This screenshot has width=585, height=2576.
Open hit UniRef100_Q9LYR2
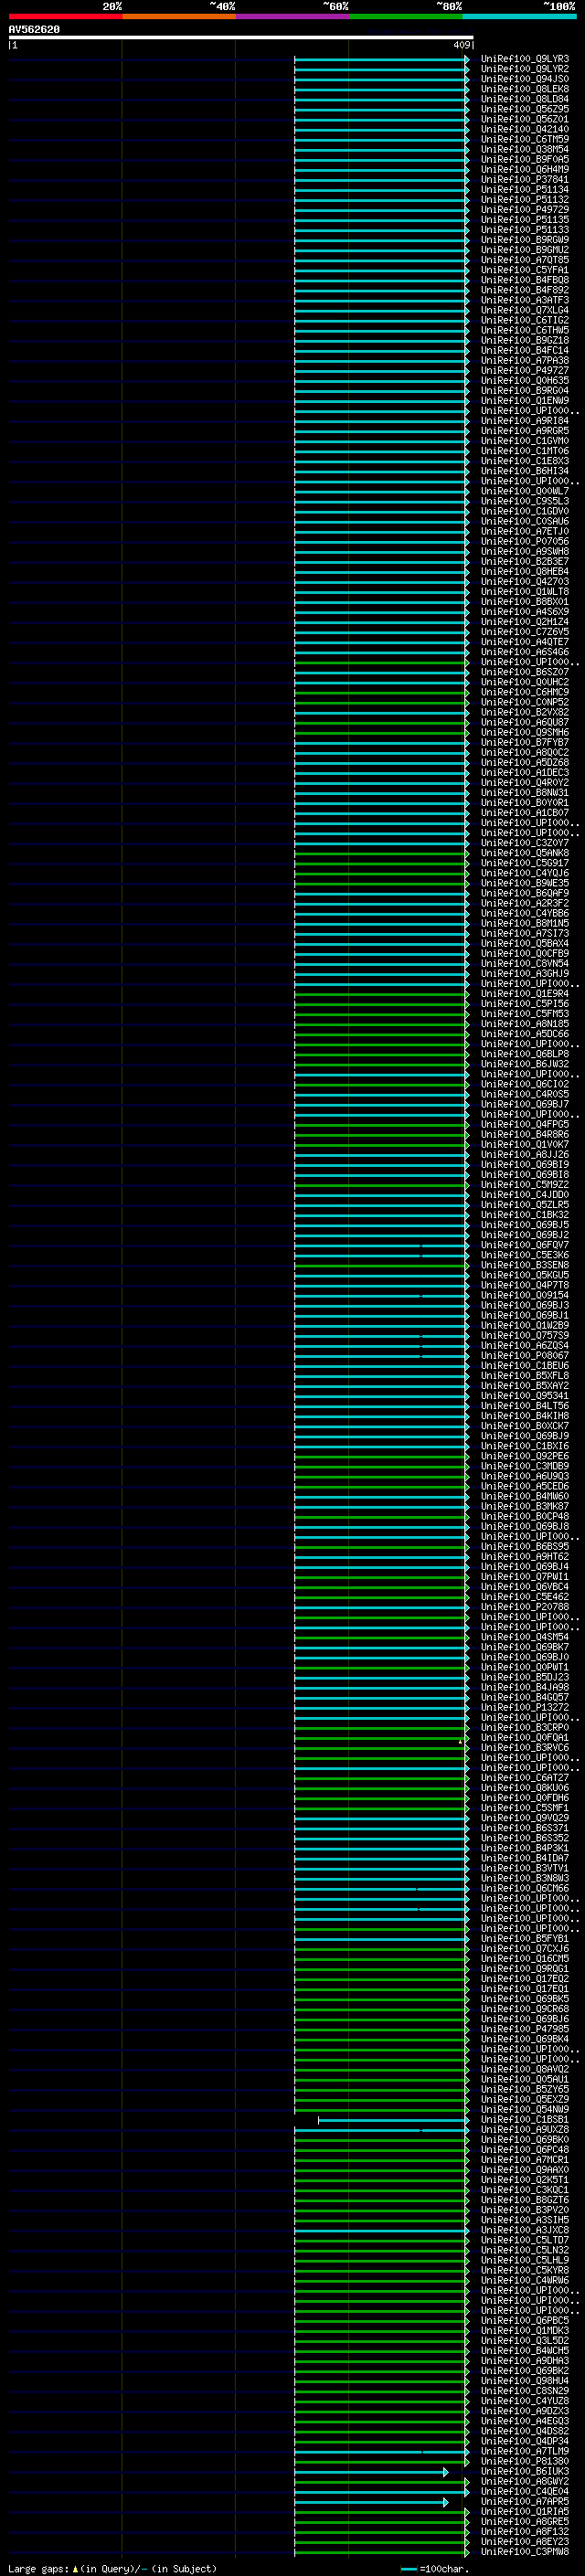click(x=524, y=69)
